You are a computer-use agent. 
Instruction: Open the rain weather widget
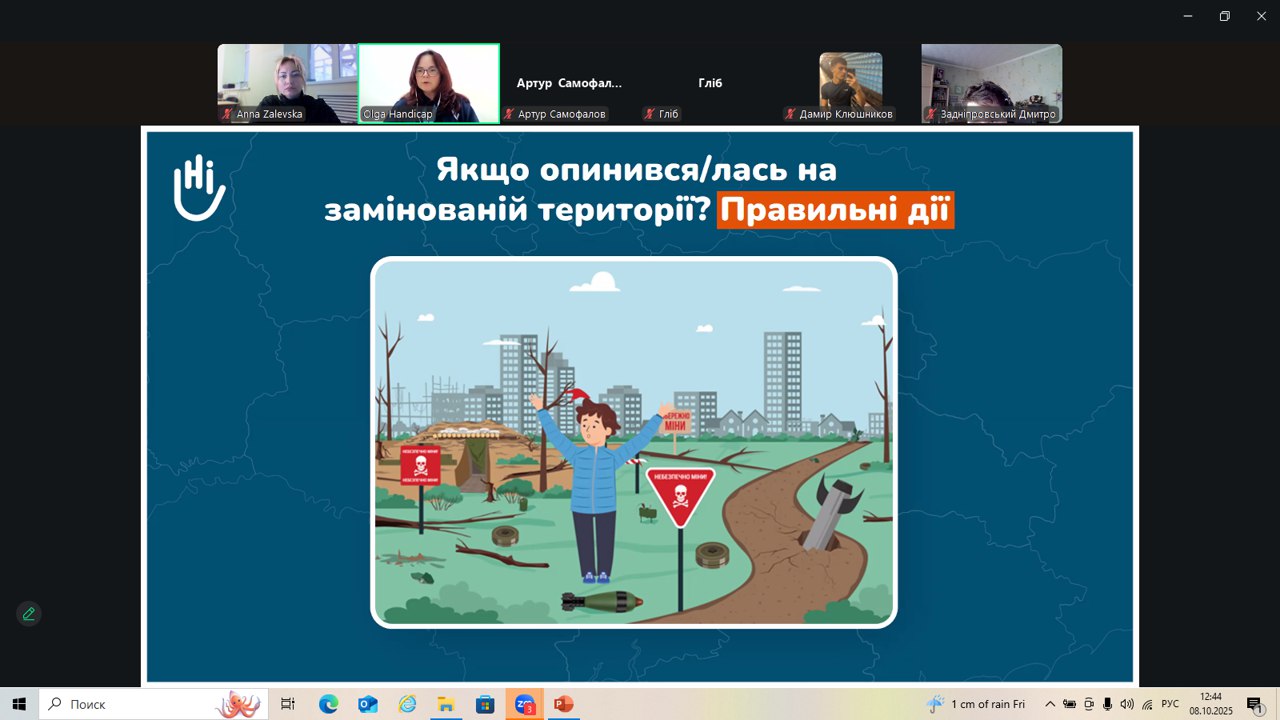[x=976, y=704]
